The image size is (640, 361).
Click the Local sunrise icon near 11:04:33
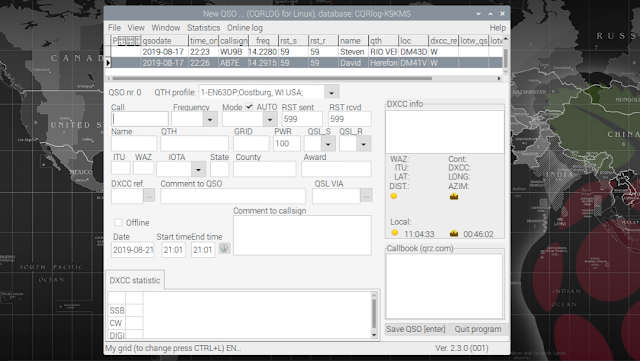pyautogui.click(x=394, y=233)
